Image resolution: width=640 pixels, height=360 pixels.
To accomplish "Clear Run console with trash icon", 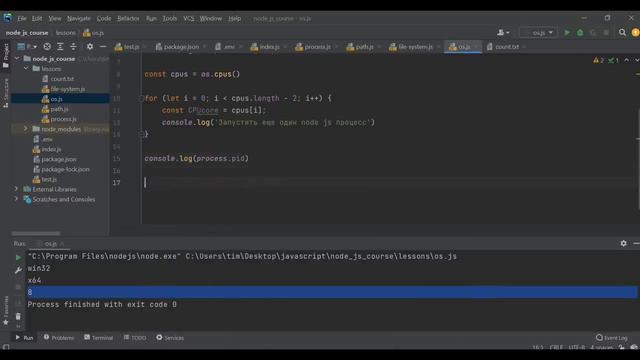I will point(18,316).
